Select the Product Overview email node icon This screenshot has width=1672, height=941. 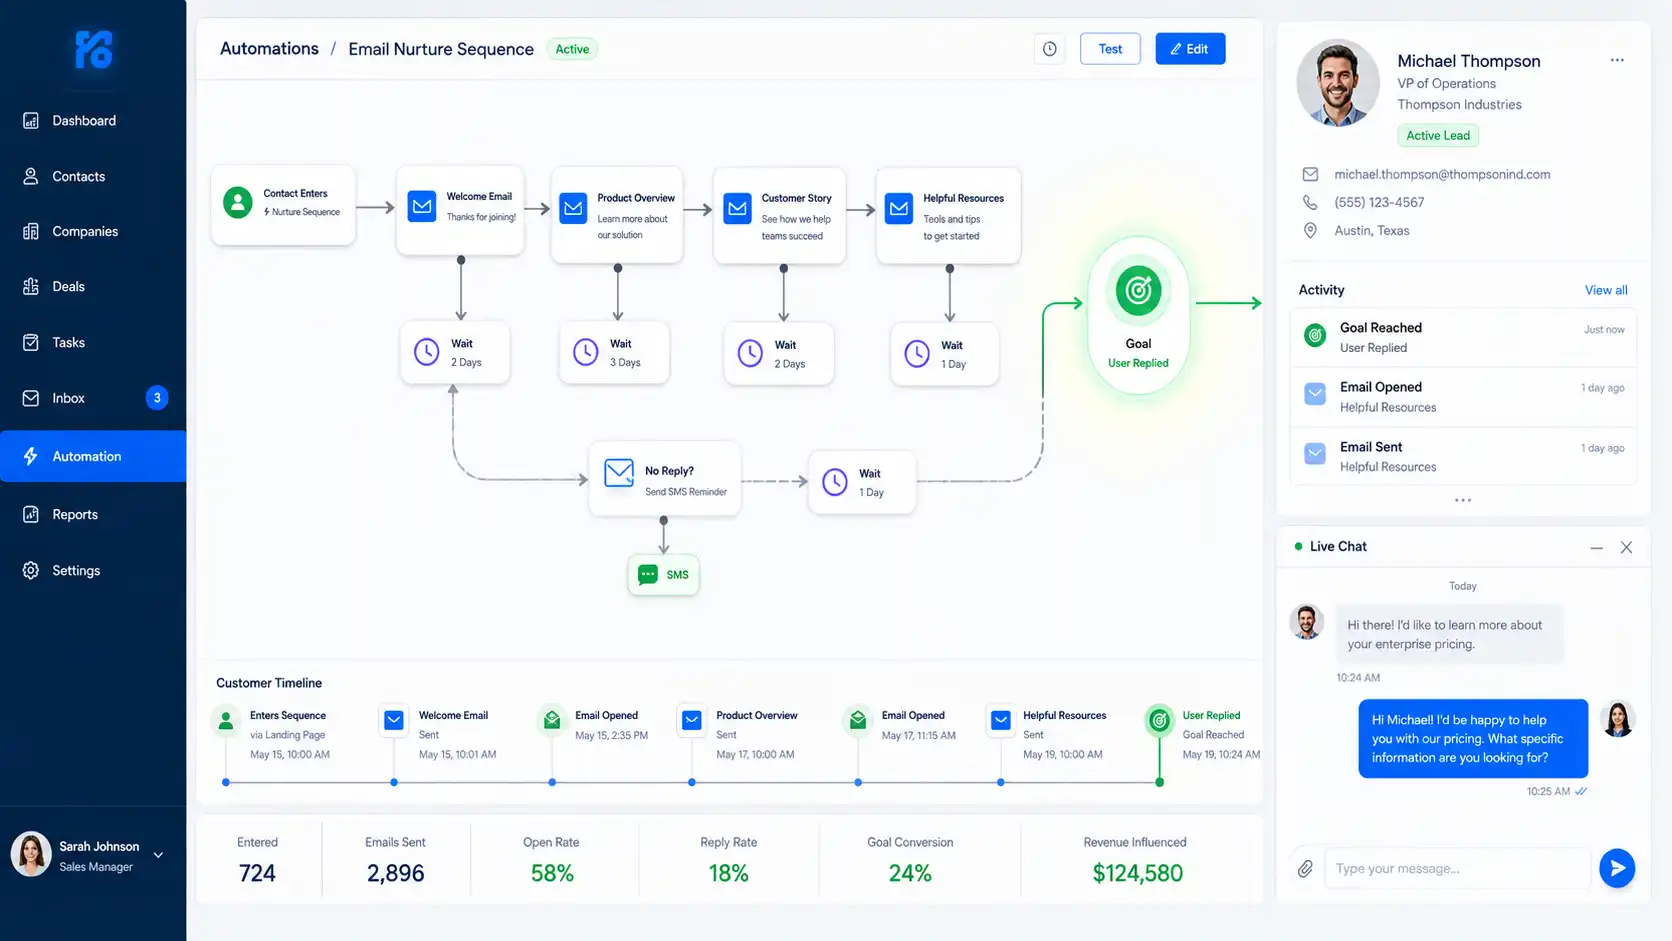[573, 208]
